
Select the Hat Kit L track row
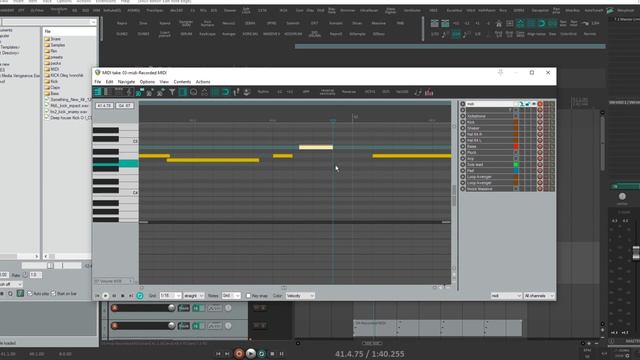pos(490,140)
